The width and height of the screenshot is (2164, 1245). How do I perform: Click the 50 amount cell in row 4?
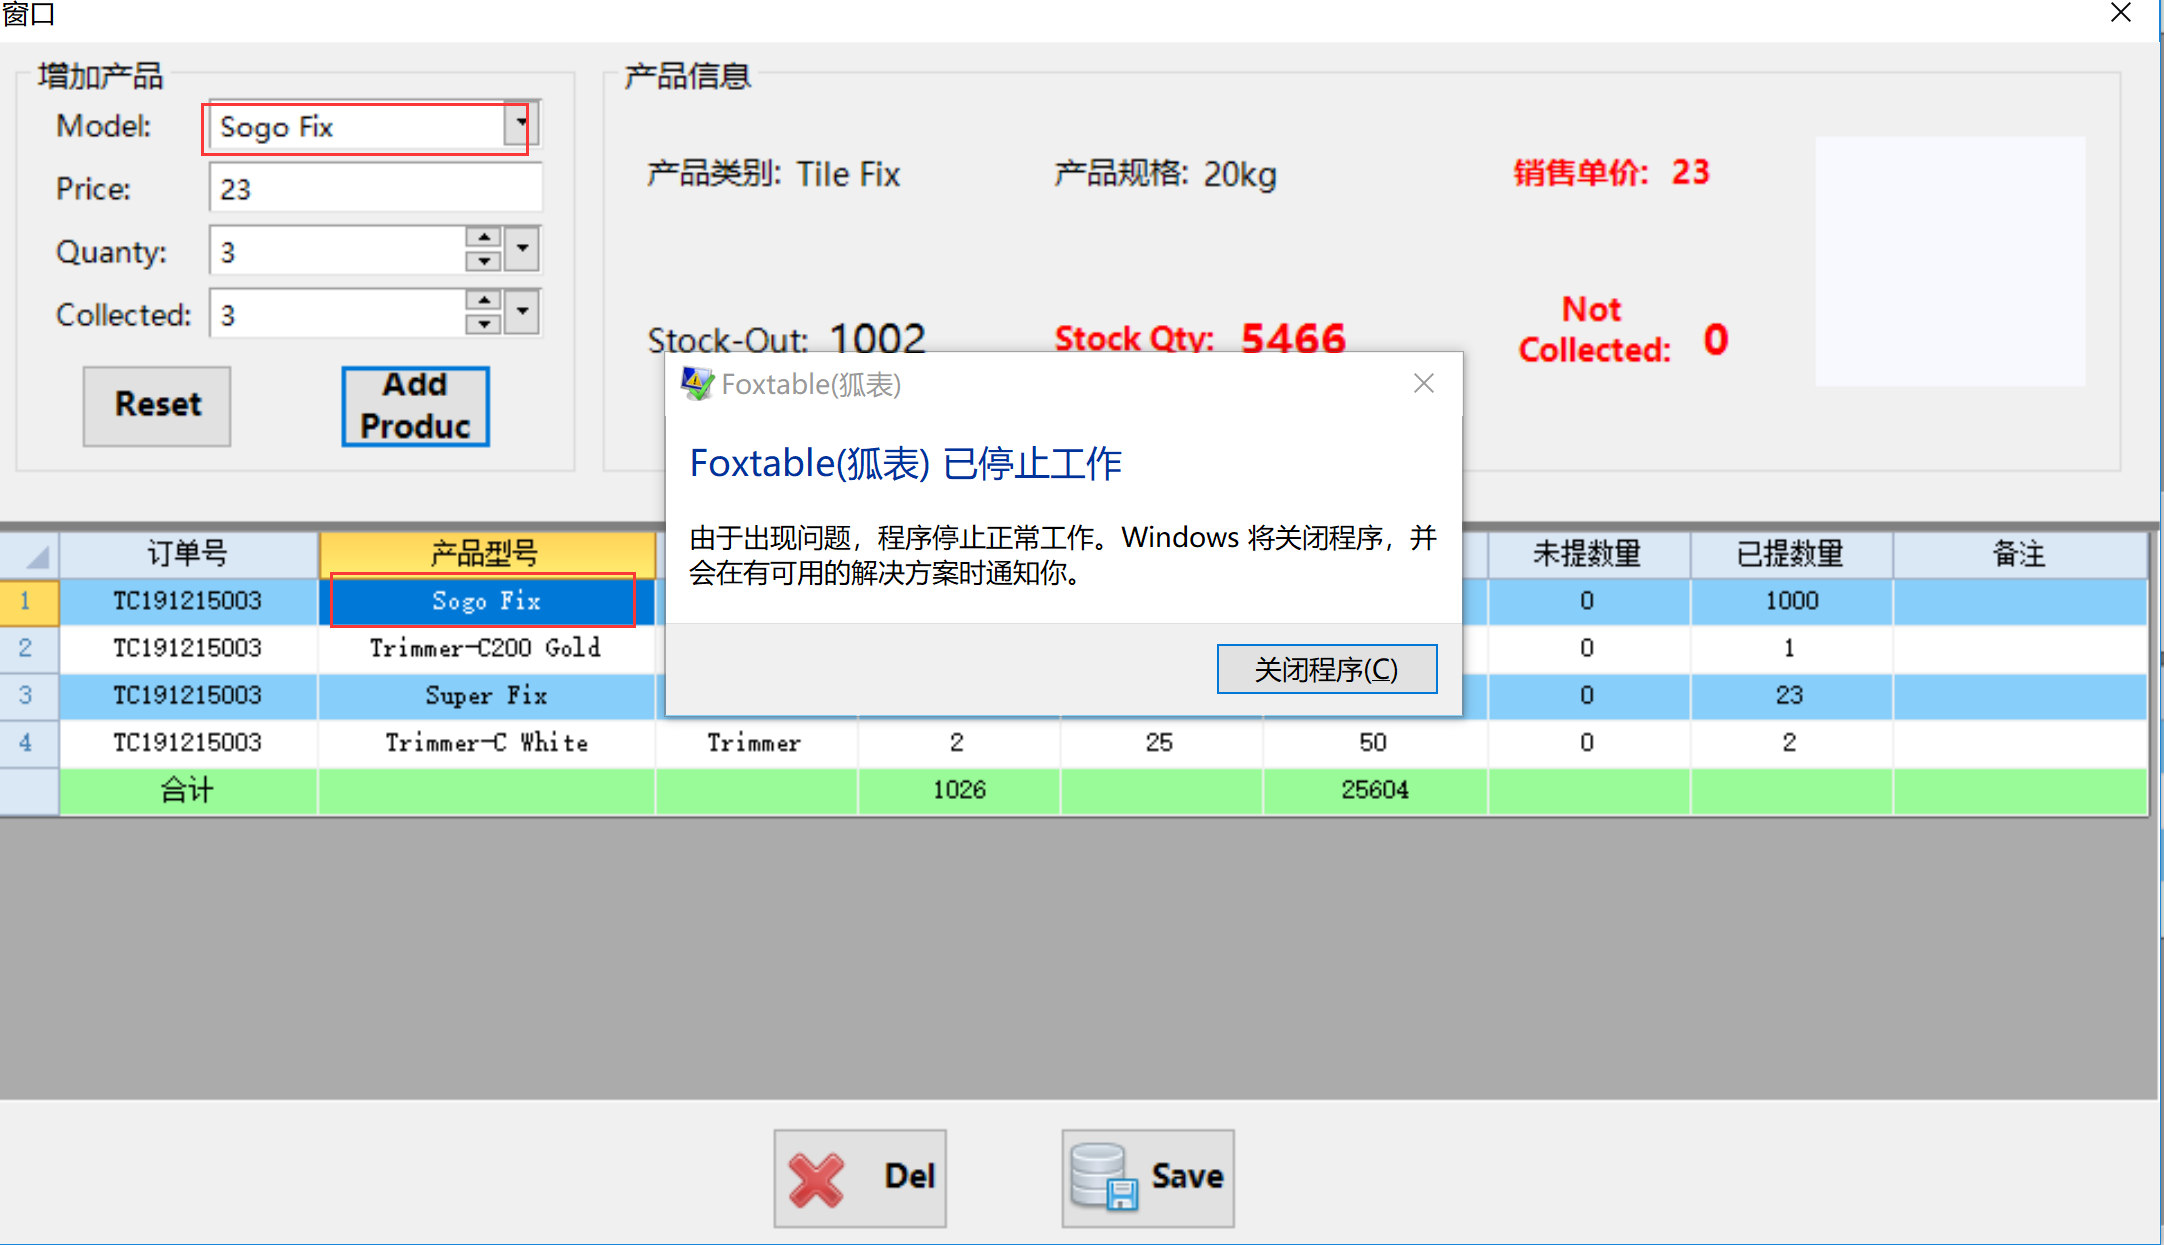point(1374,743)
